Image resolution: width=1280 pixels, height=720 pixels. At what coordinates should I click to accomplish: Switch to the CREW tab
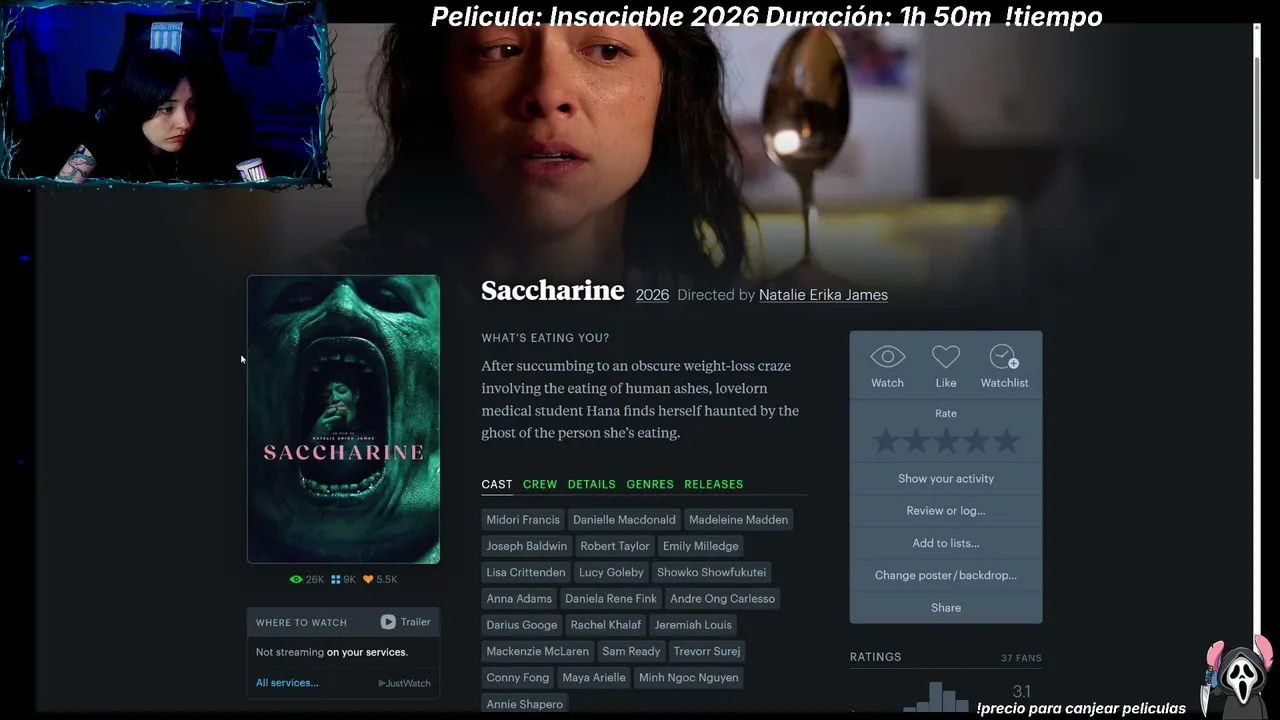pyautogui.click(x=540, y=484)
